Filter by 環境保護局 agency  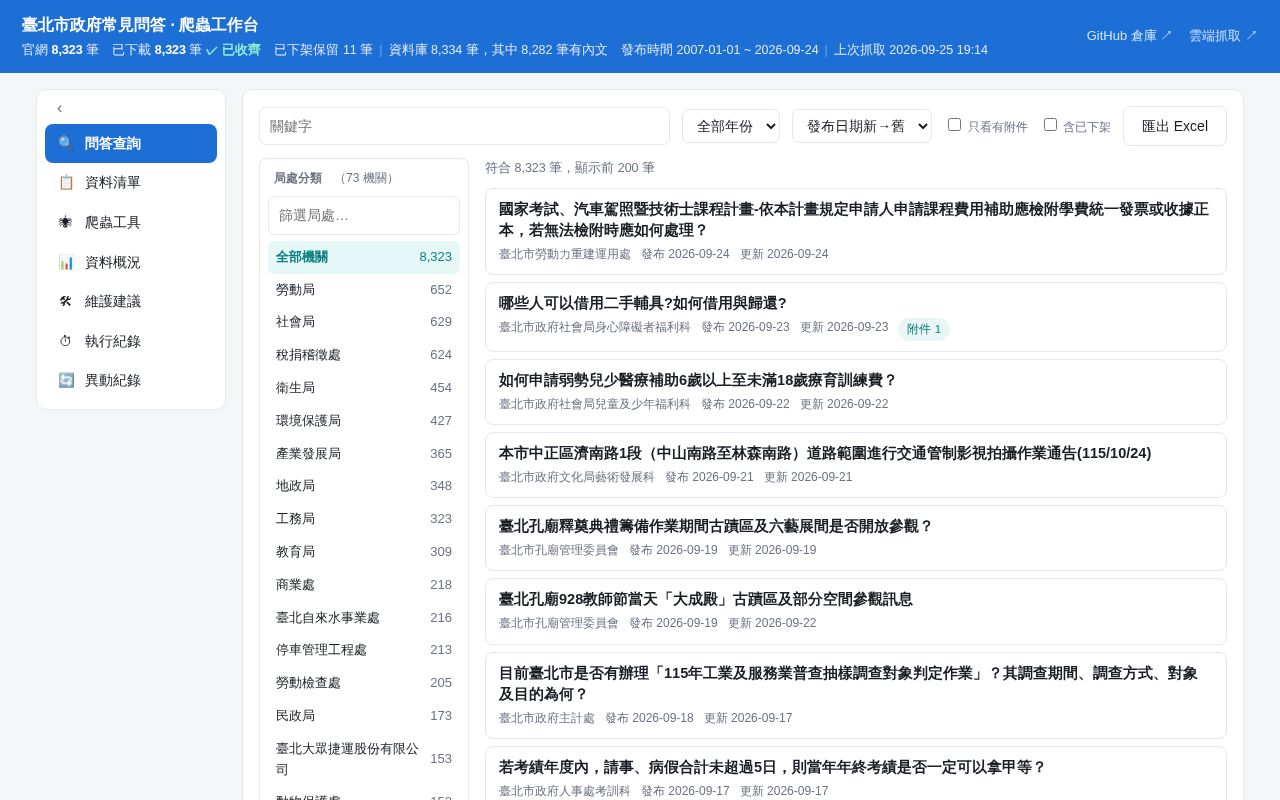364,421
